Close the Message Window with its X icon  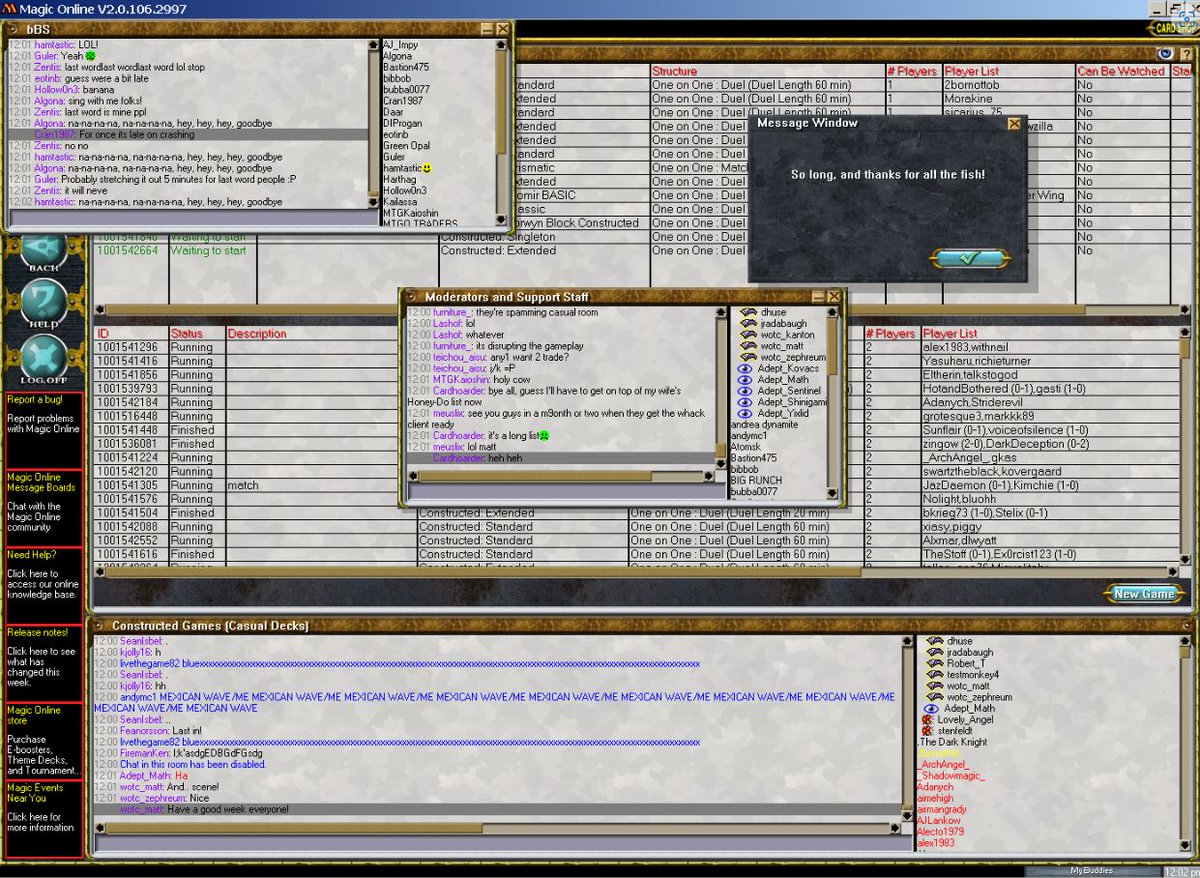click(1014, 124)
